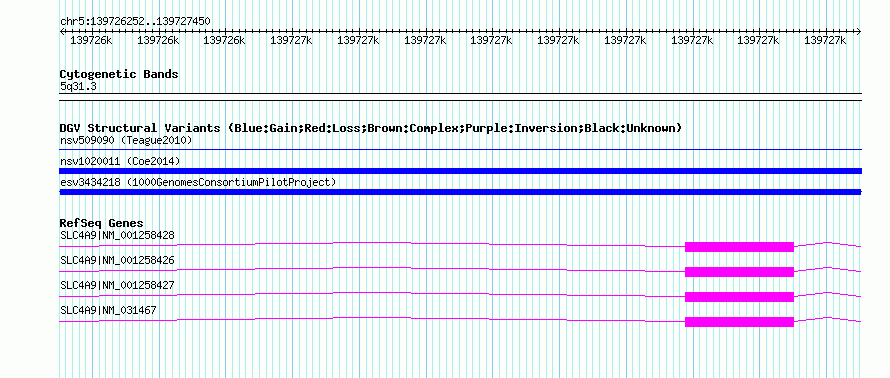
Task: Click the magenta exon of NM_001258427
Action: [739, 297]
